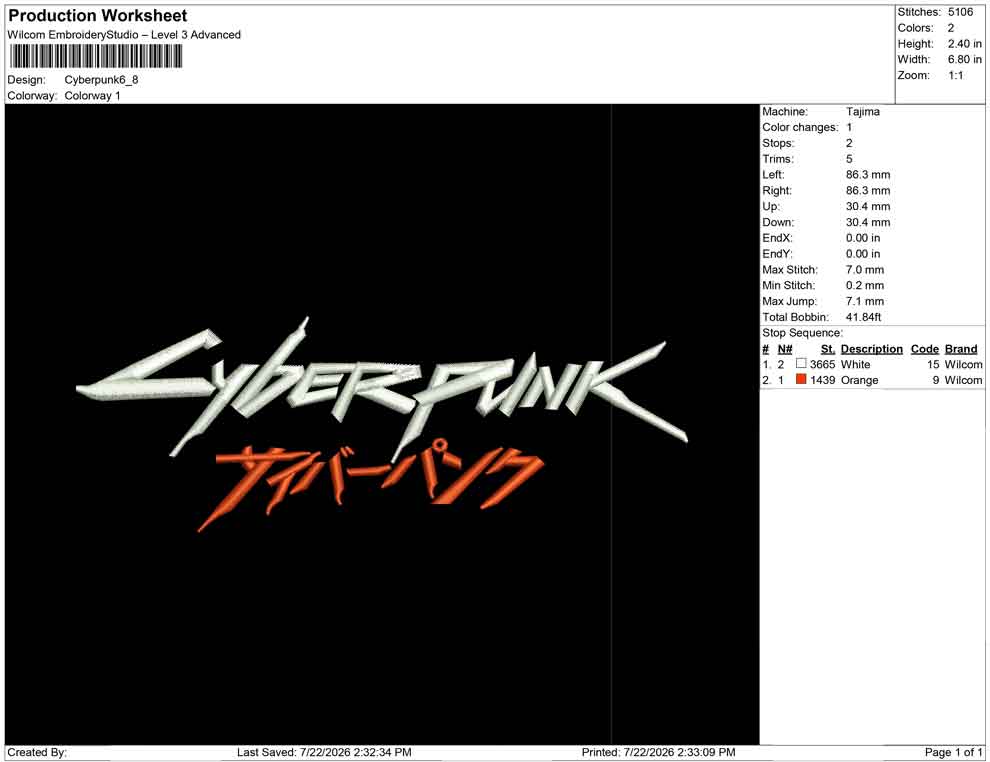
Task: Click the EndX label
Action: pyautogui.click(x=777, y=237)
